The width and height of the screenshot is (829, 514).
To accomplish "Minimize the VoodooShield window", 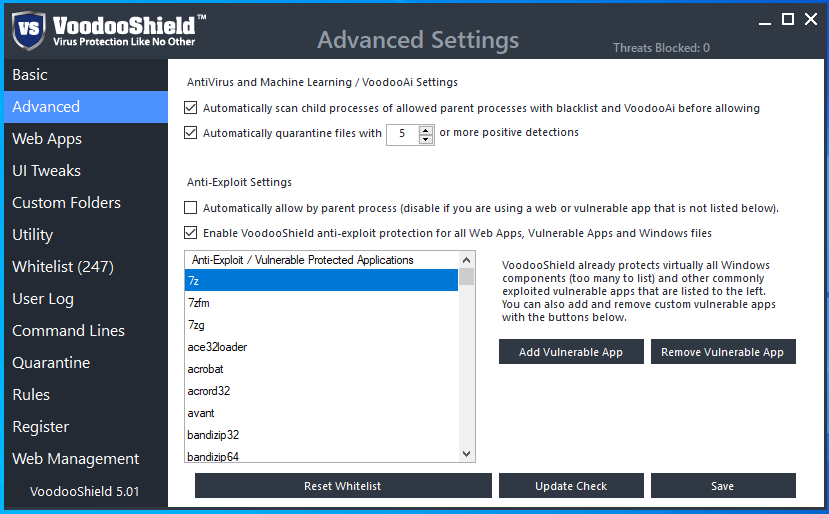I will pyautogui.click(x=766, y=19).
